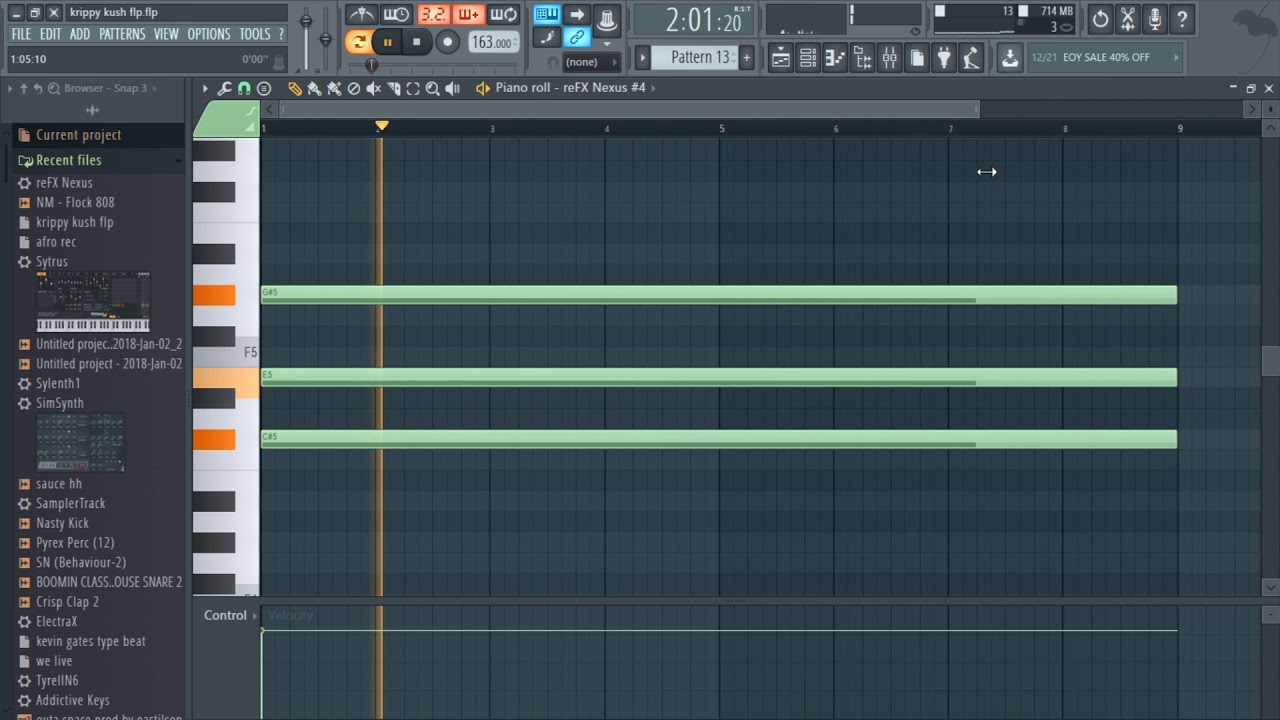
Task: Toggle the piano roll snap magnet
Action: click(244, 88)
